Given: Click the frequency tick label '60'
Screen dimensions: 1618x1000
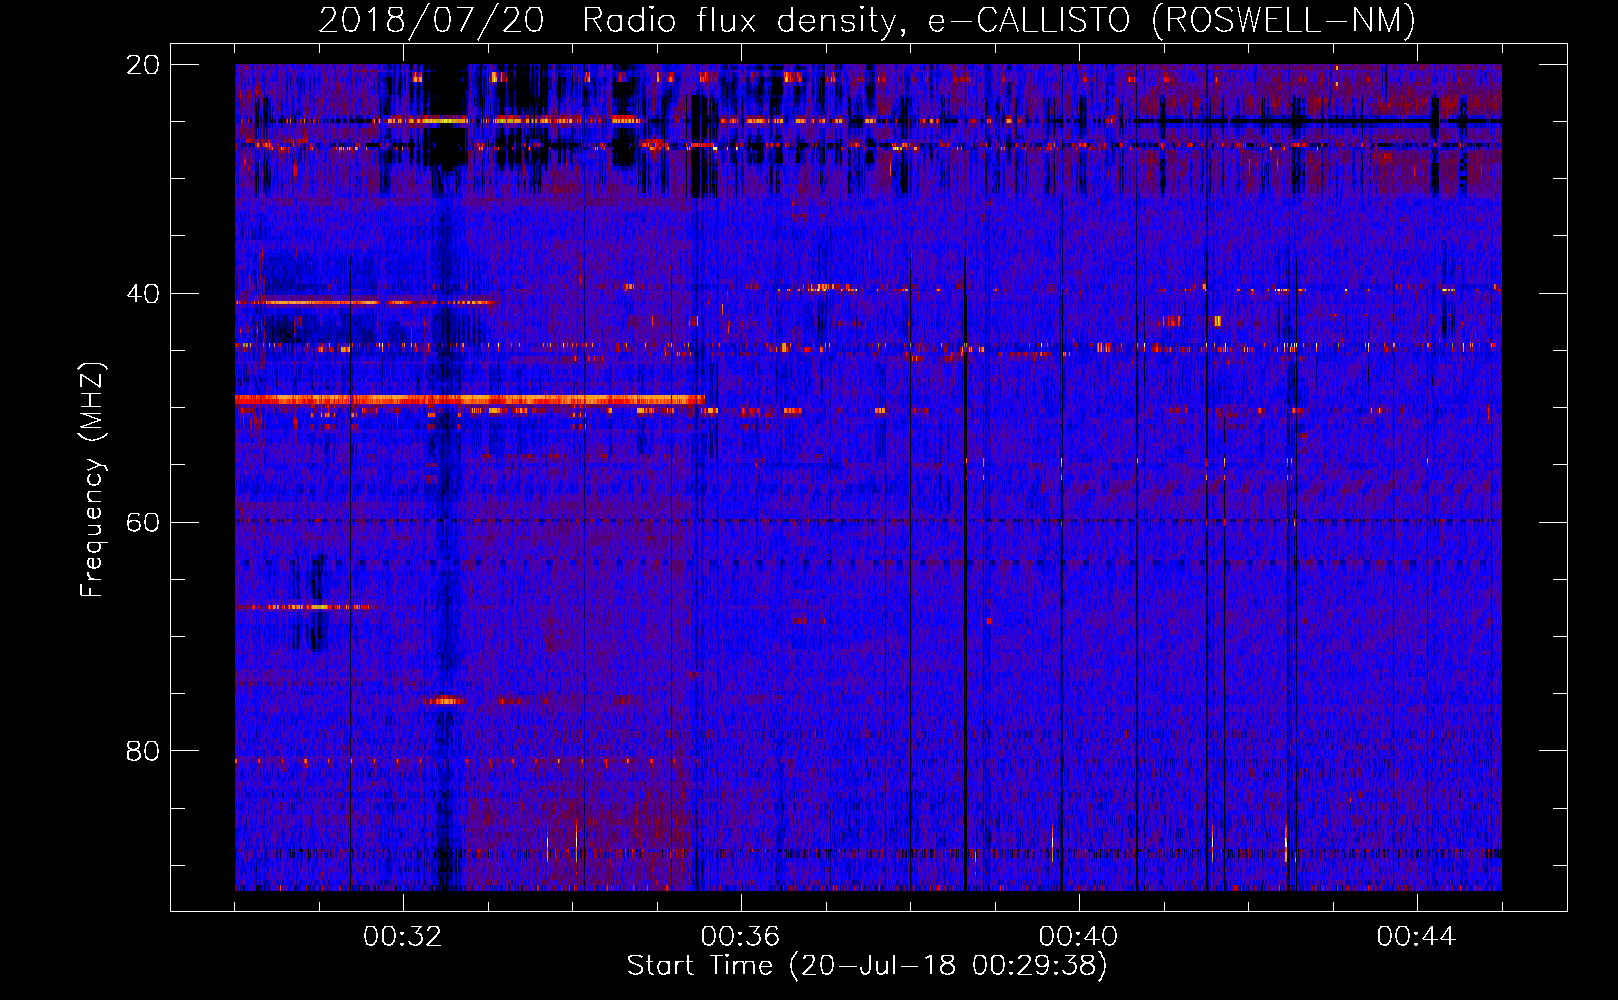Looking at the screenshot, I should (x=142, y=523).
